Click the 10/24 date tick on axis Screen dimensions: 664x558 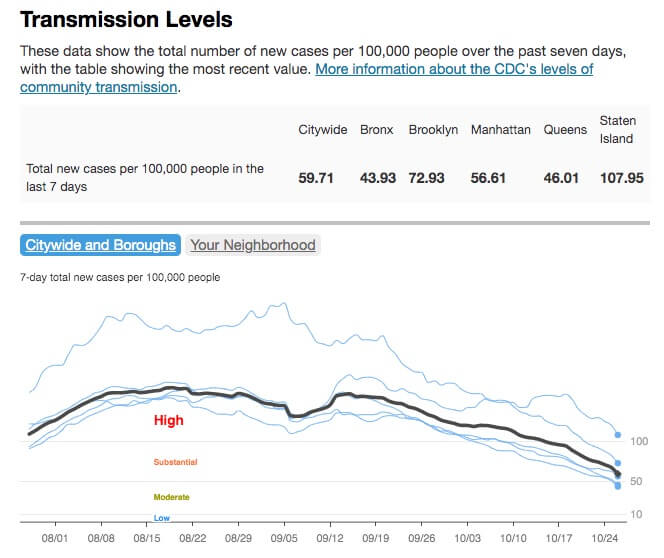[606, 537]
